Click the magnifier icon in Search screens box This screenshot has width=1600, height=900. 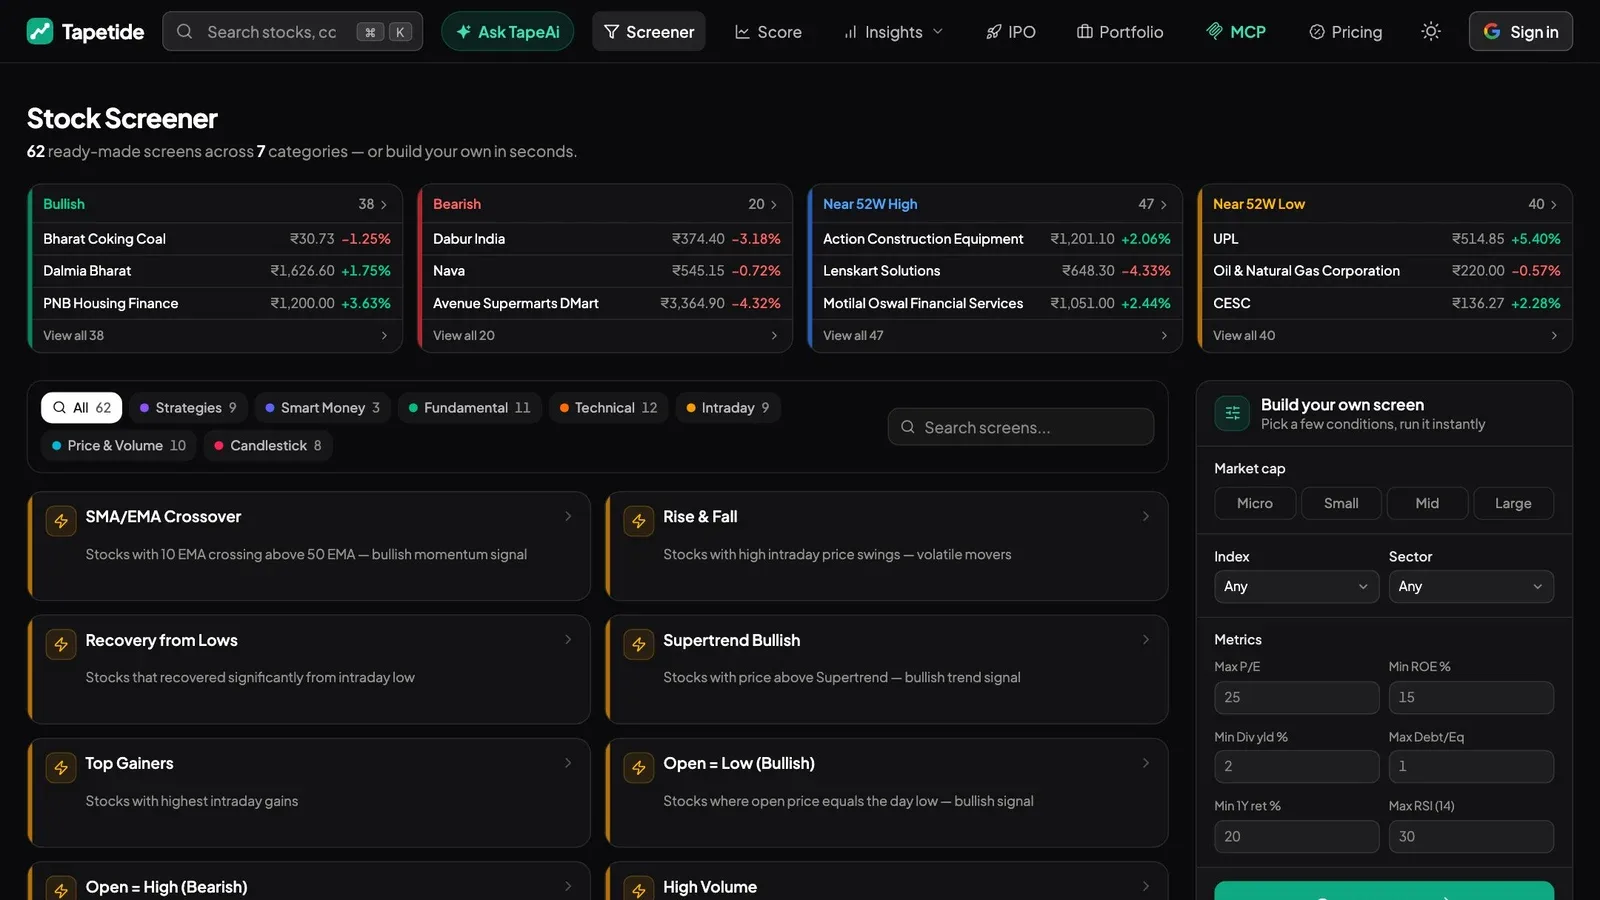(908, 427)
